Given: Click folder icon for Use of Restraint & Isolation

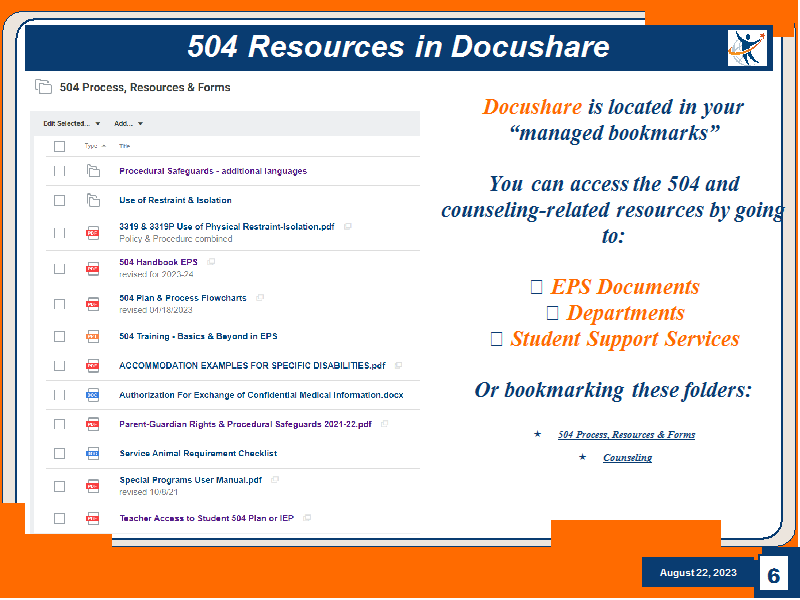Looking at the screenshot, I should (93, 200).
